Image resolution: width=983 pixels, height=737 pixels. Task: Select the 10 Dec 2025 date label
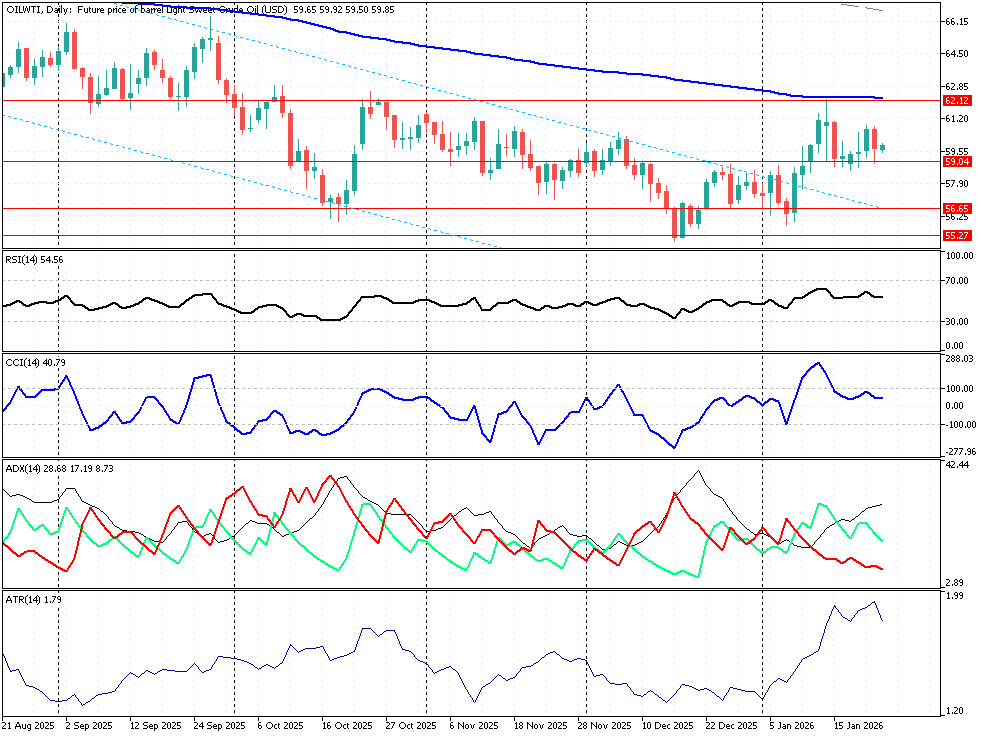(x=666, y=724)
